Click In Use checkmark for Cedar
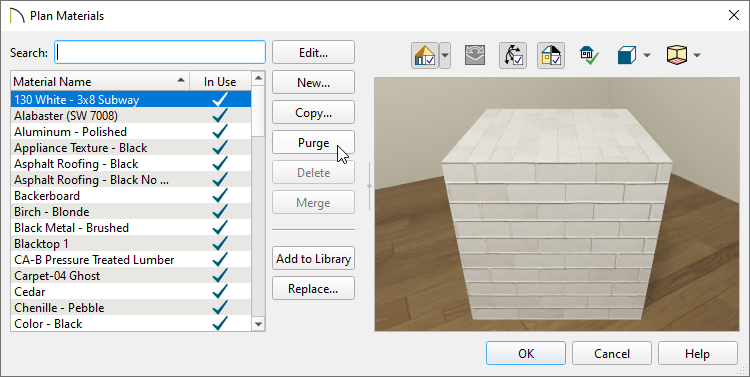The width and height of the screenshot is (750, 377). [x=220, y=291]
